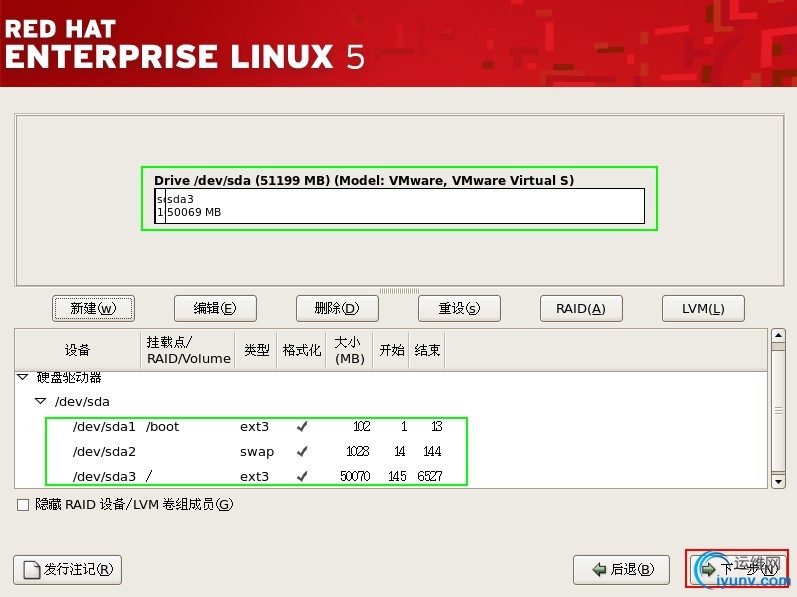Click the 删除(D) delete button
This screenshot has width=797, height=597.
(x=337, y=308)
